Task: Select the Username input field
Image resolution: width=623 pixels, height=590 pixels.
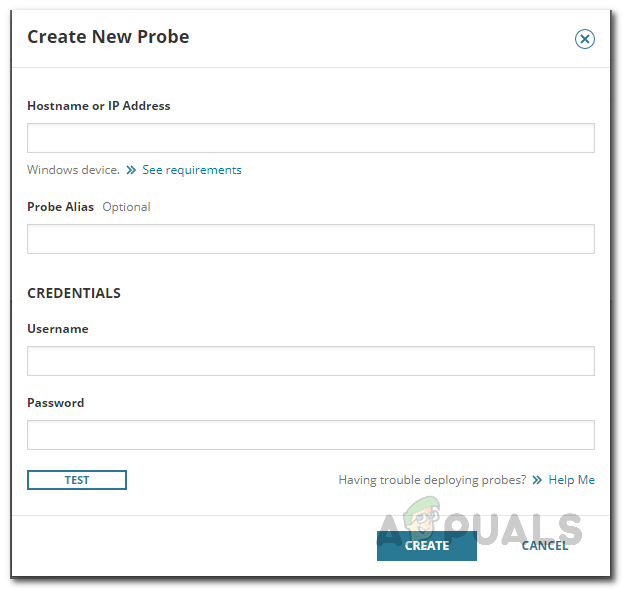Action: (x=310, y=361)
